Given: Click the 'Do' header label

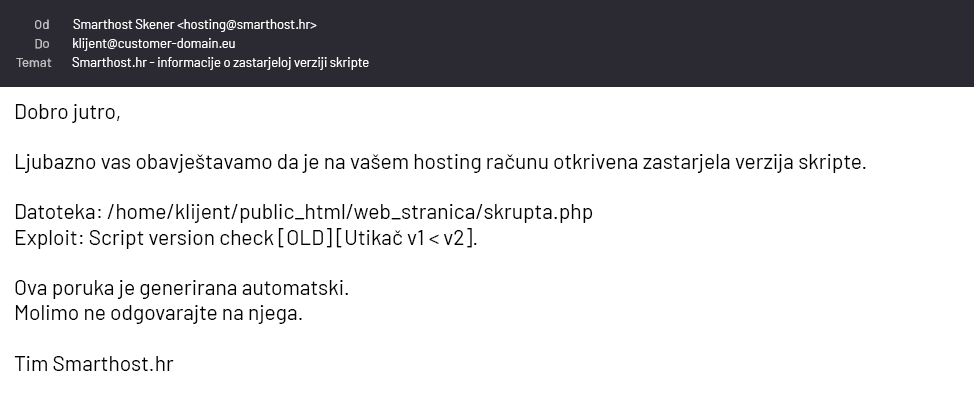Looking at the screenshot, I should coord(42,43).
